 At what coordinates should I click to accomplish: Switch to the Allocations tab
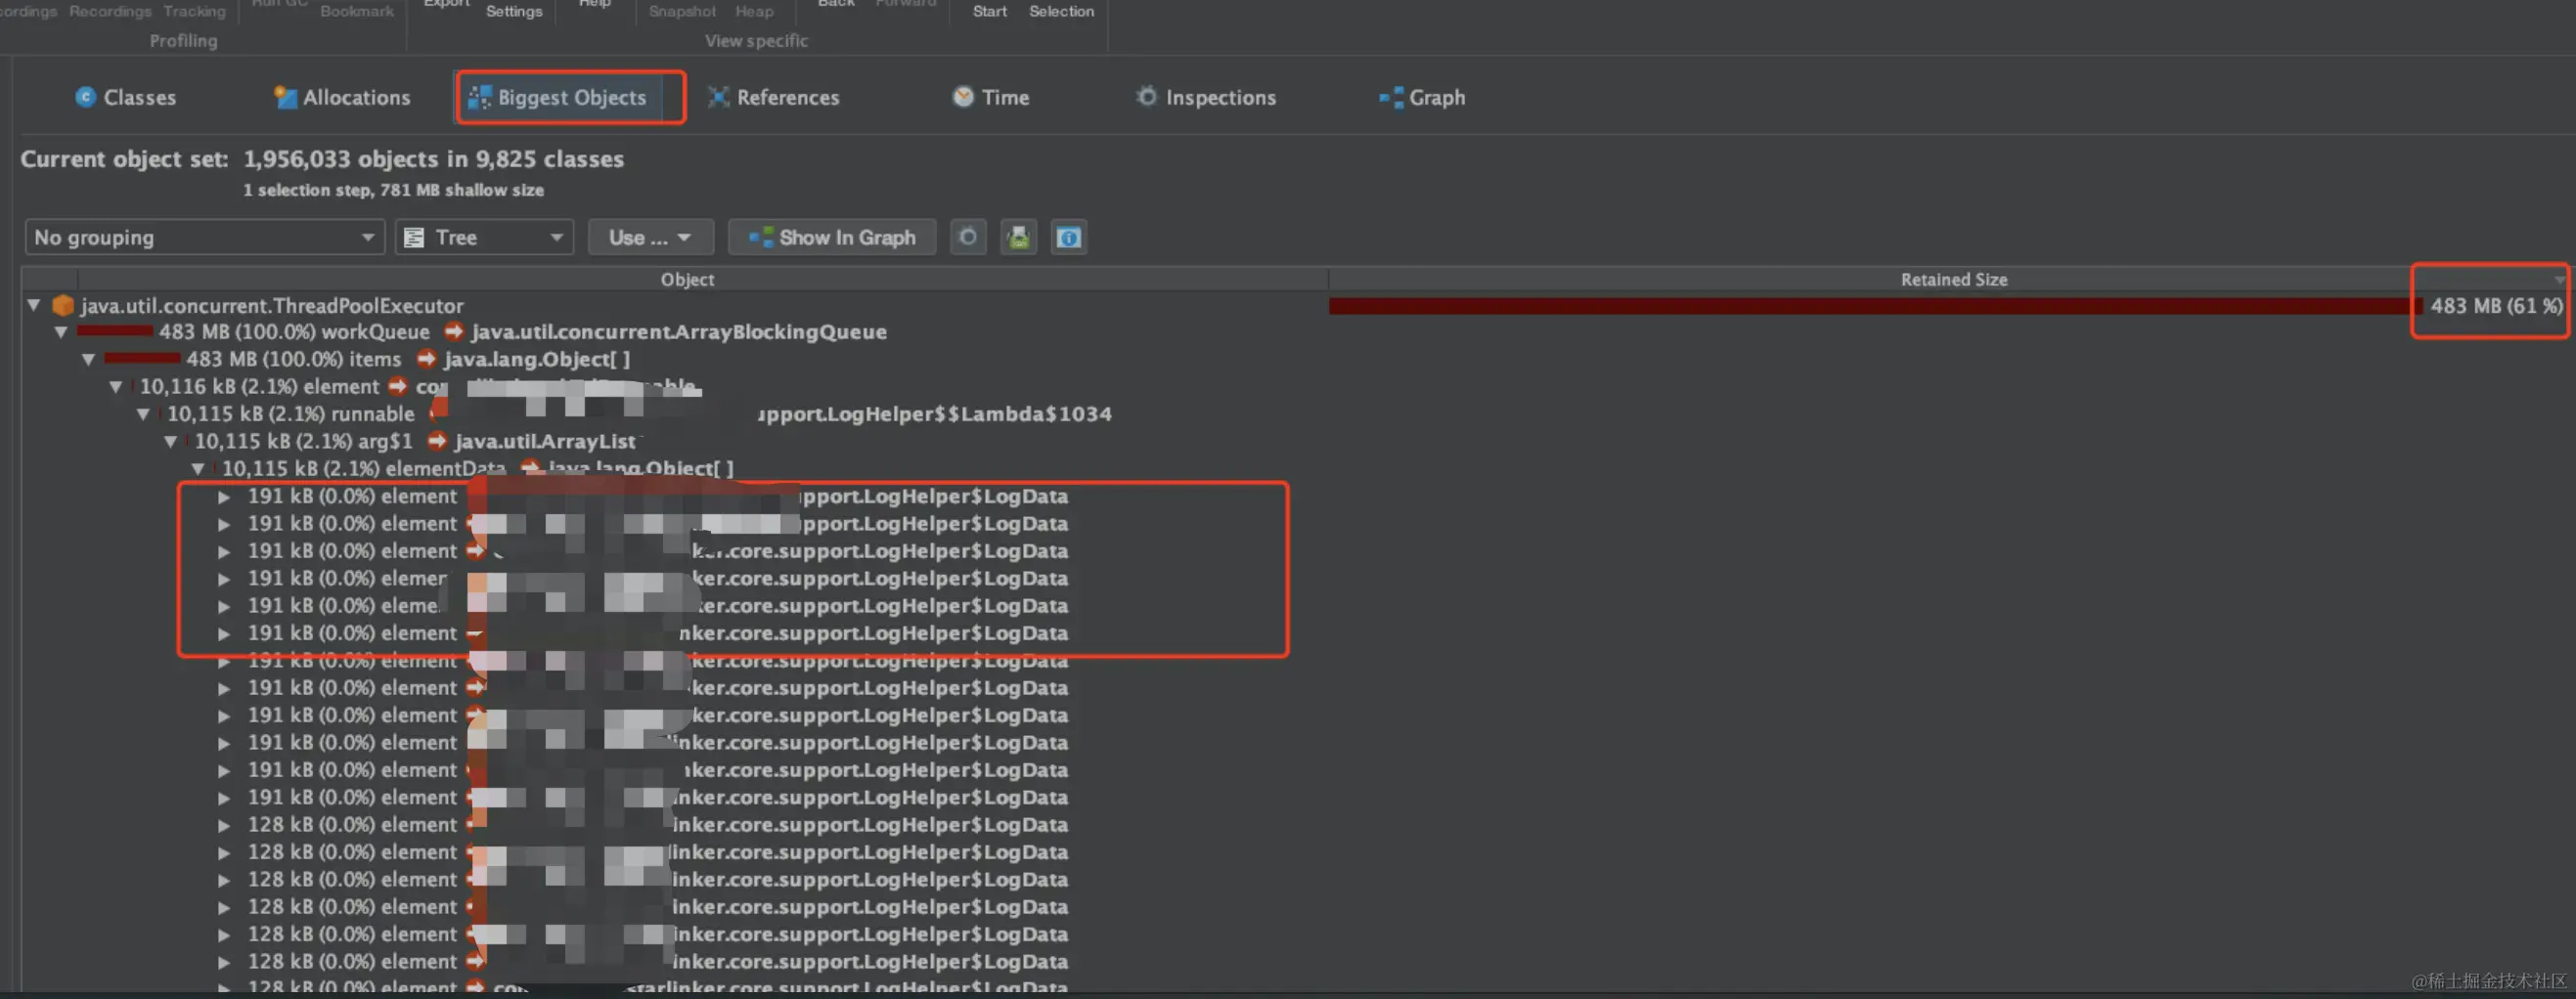click(x=342, y=97)
